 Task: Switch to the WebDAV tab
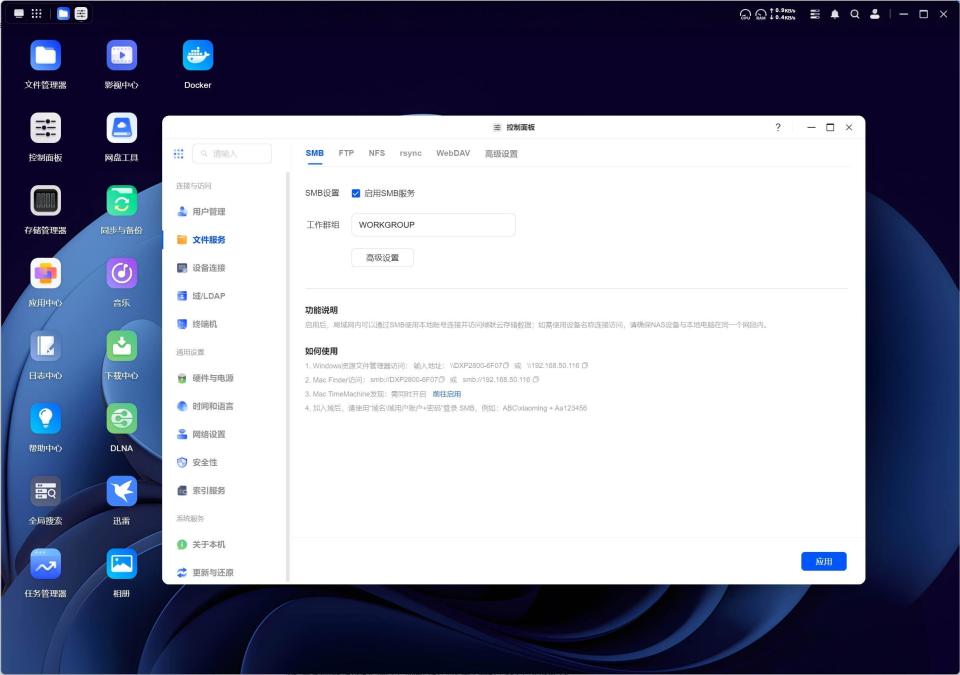pos(453,153)
